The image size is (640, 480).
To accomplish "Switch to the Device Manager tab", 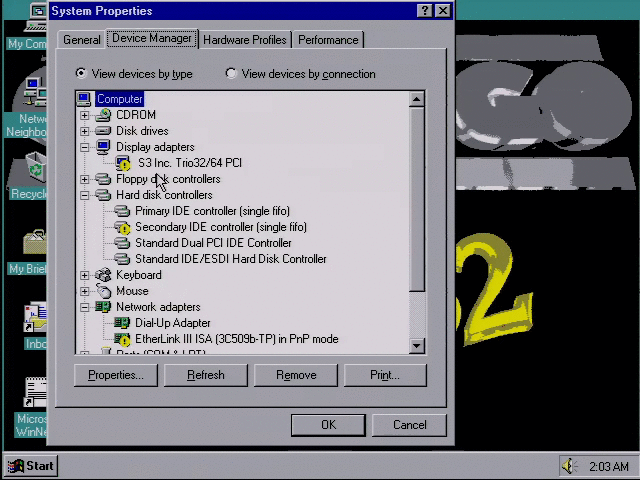I will pos(152,38).
